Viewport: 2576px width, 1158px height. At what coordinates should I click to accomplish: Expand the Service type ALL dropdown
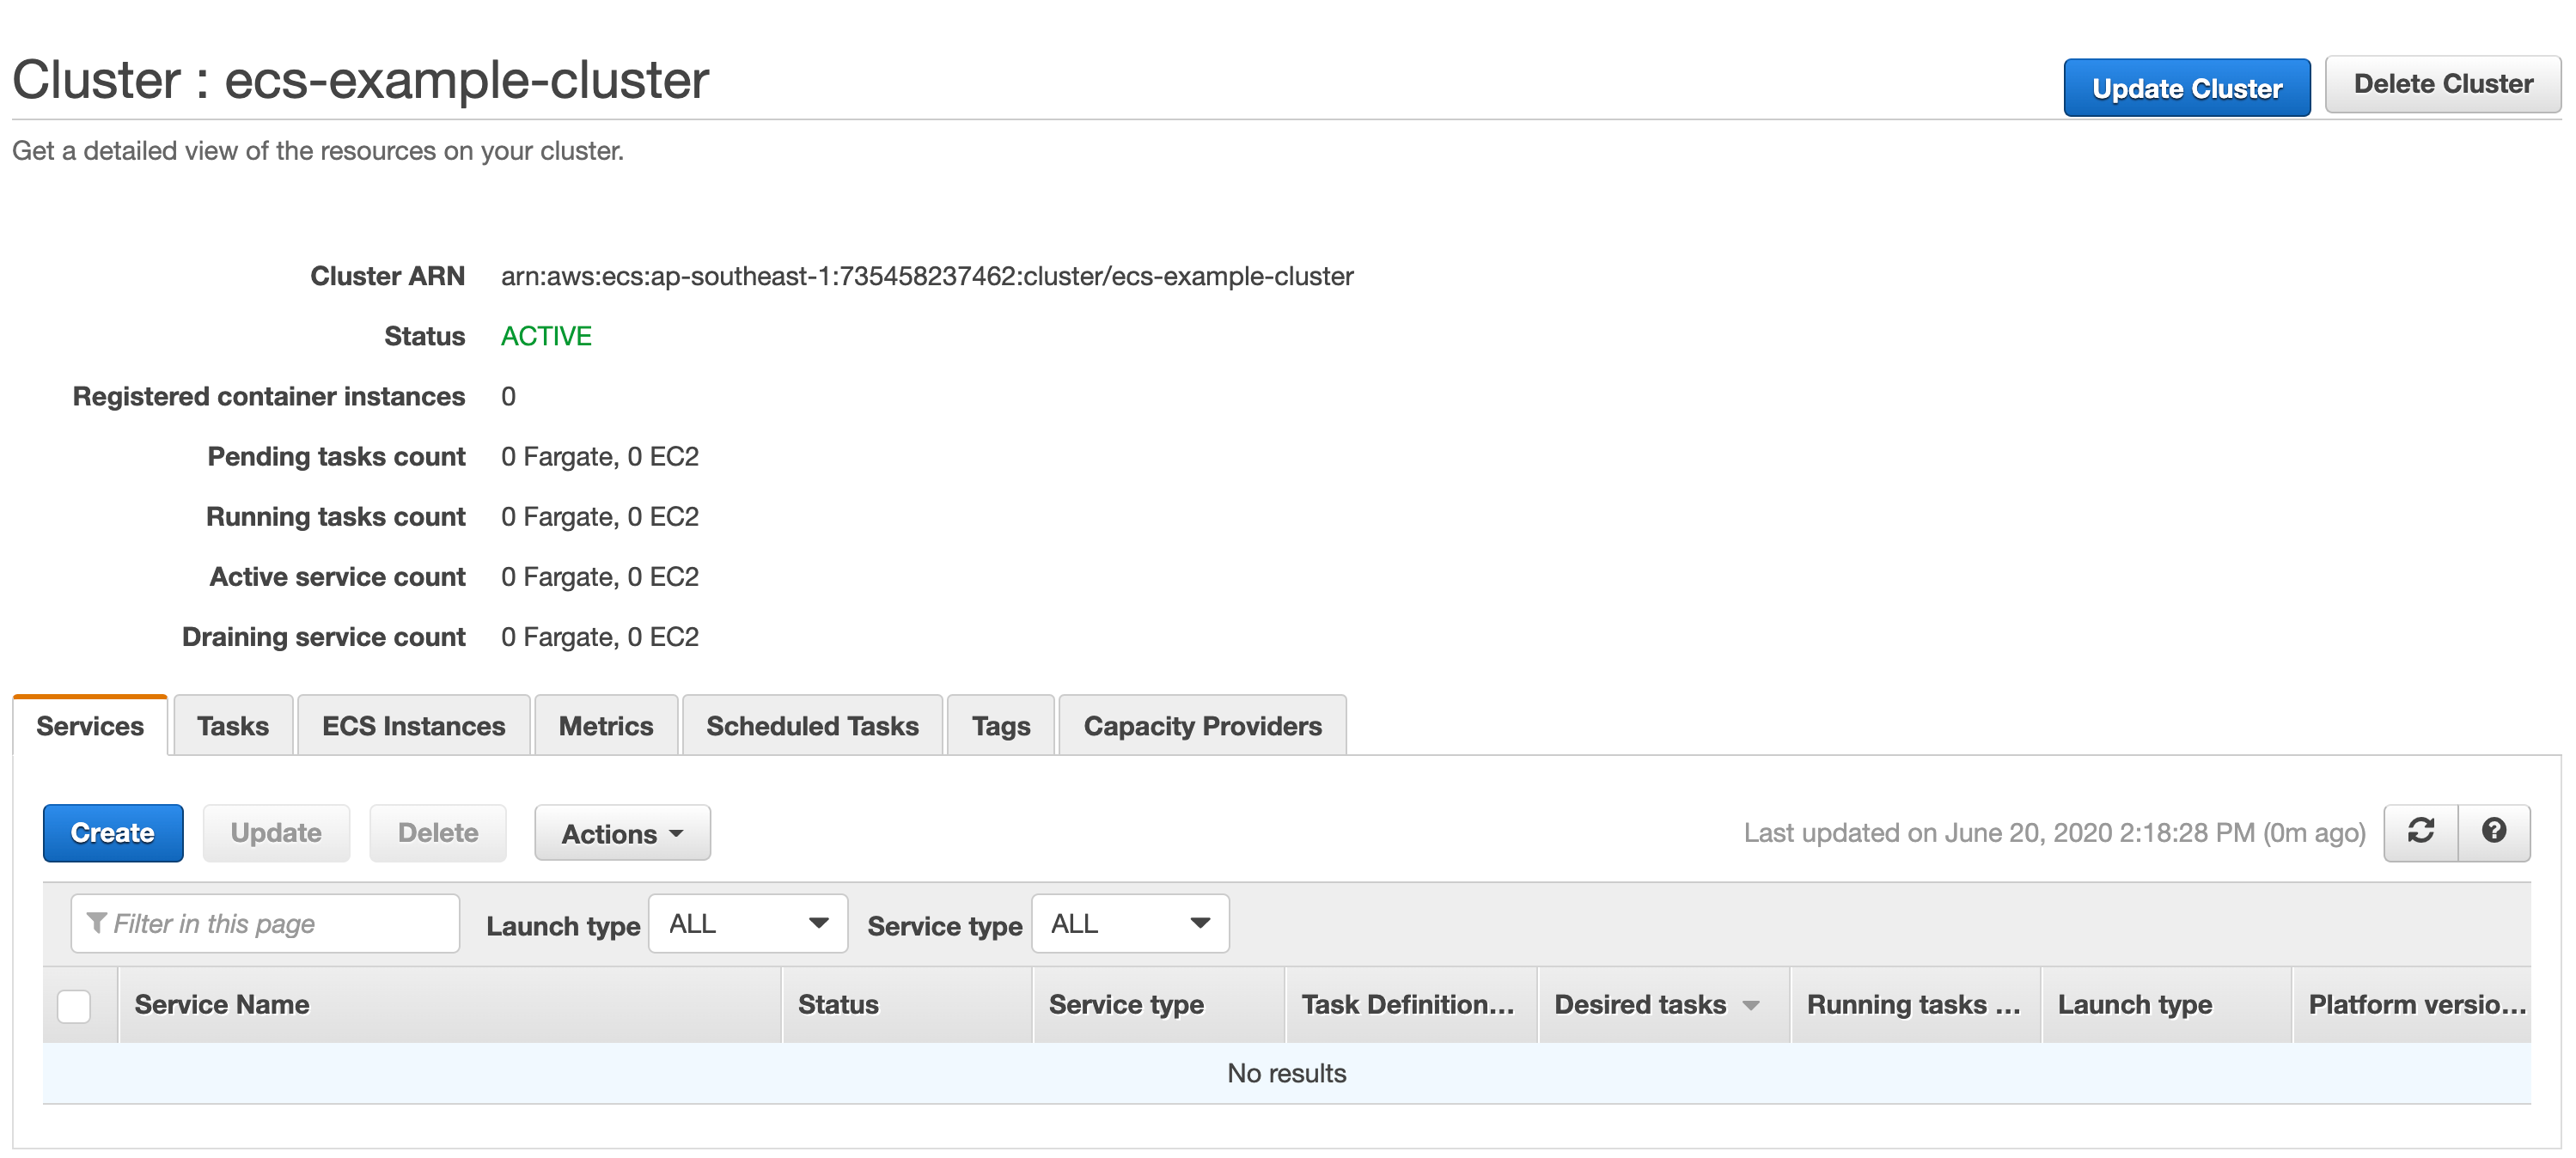[x=1129, y=923]
